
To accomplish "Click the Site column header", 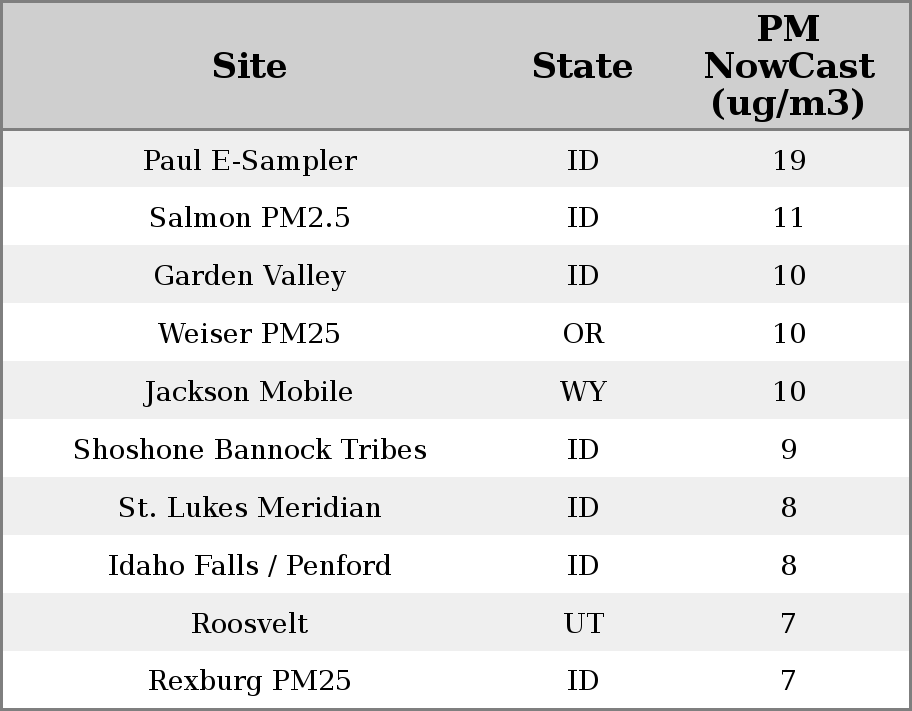I will point(249,66).
